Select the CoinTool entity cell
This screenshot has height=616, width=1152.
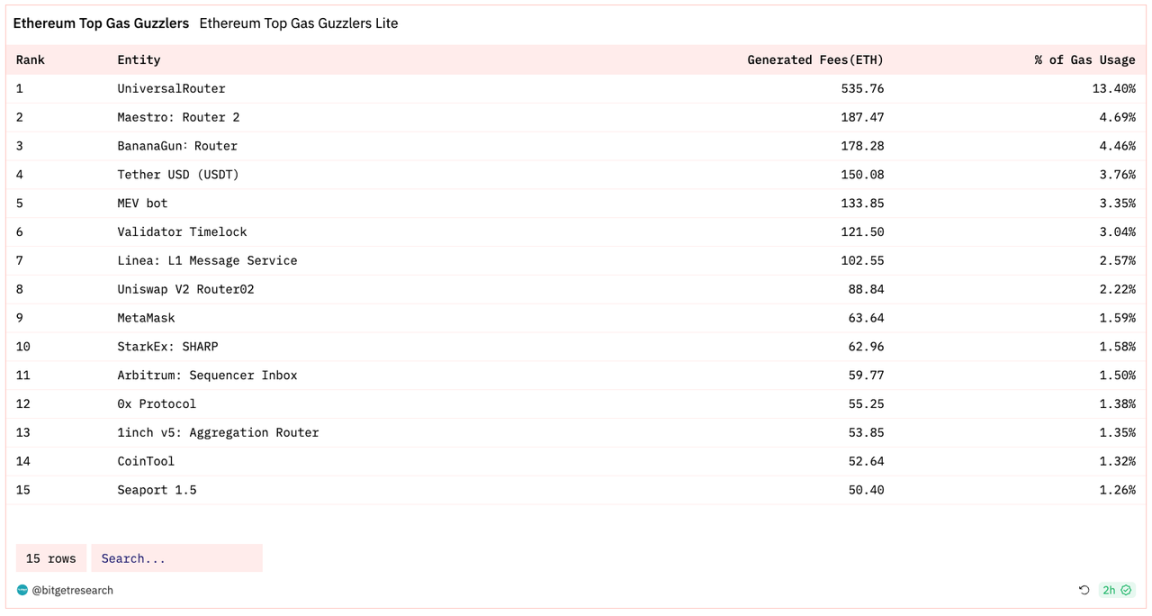(x=145, y=461)
